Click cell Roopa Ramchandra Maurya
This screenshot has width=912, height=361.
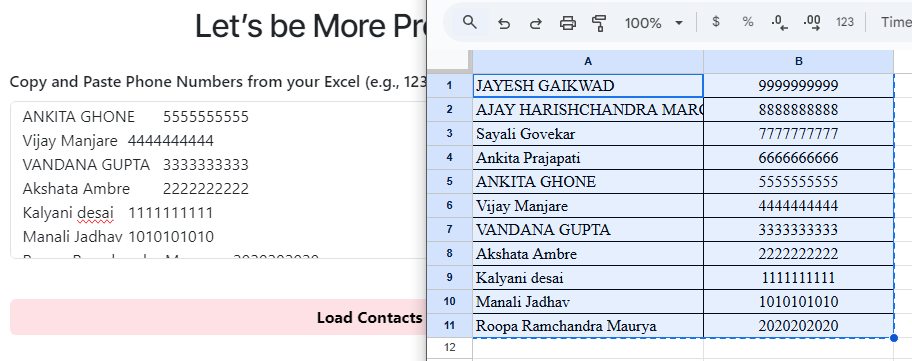[x=588, y=326]
